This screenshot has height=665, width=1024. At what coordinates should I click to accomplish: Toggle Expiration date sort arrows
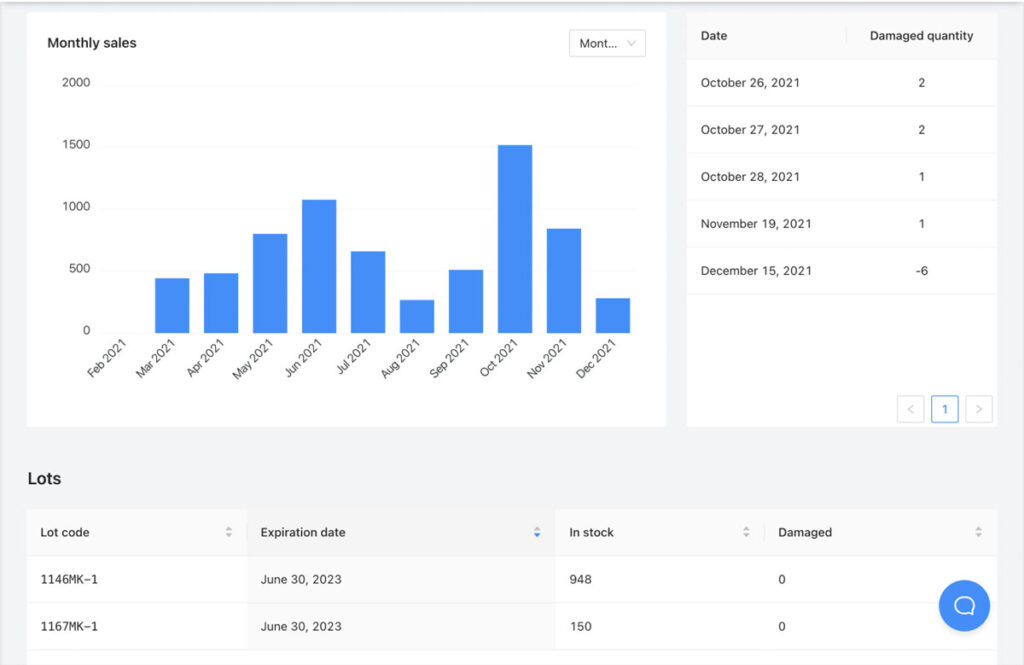coord(537,532)
